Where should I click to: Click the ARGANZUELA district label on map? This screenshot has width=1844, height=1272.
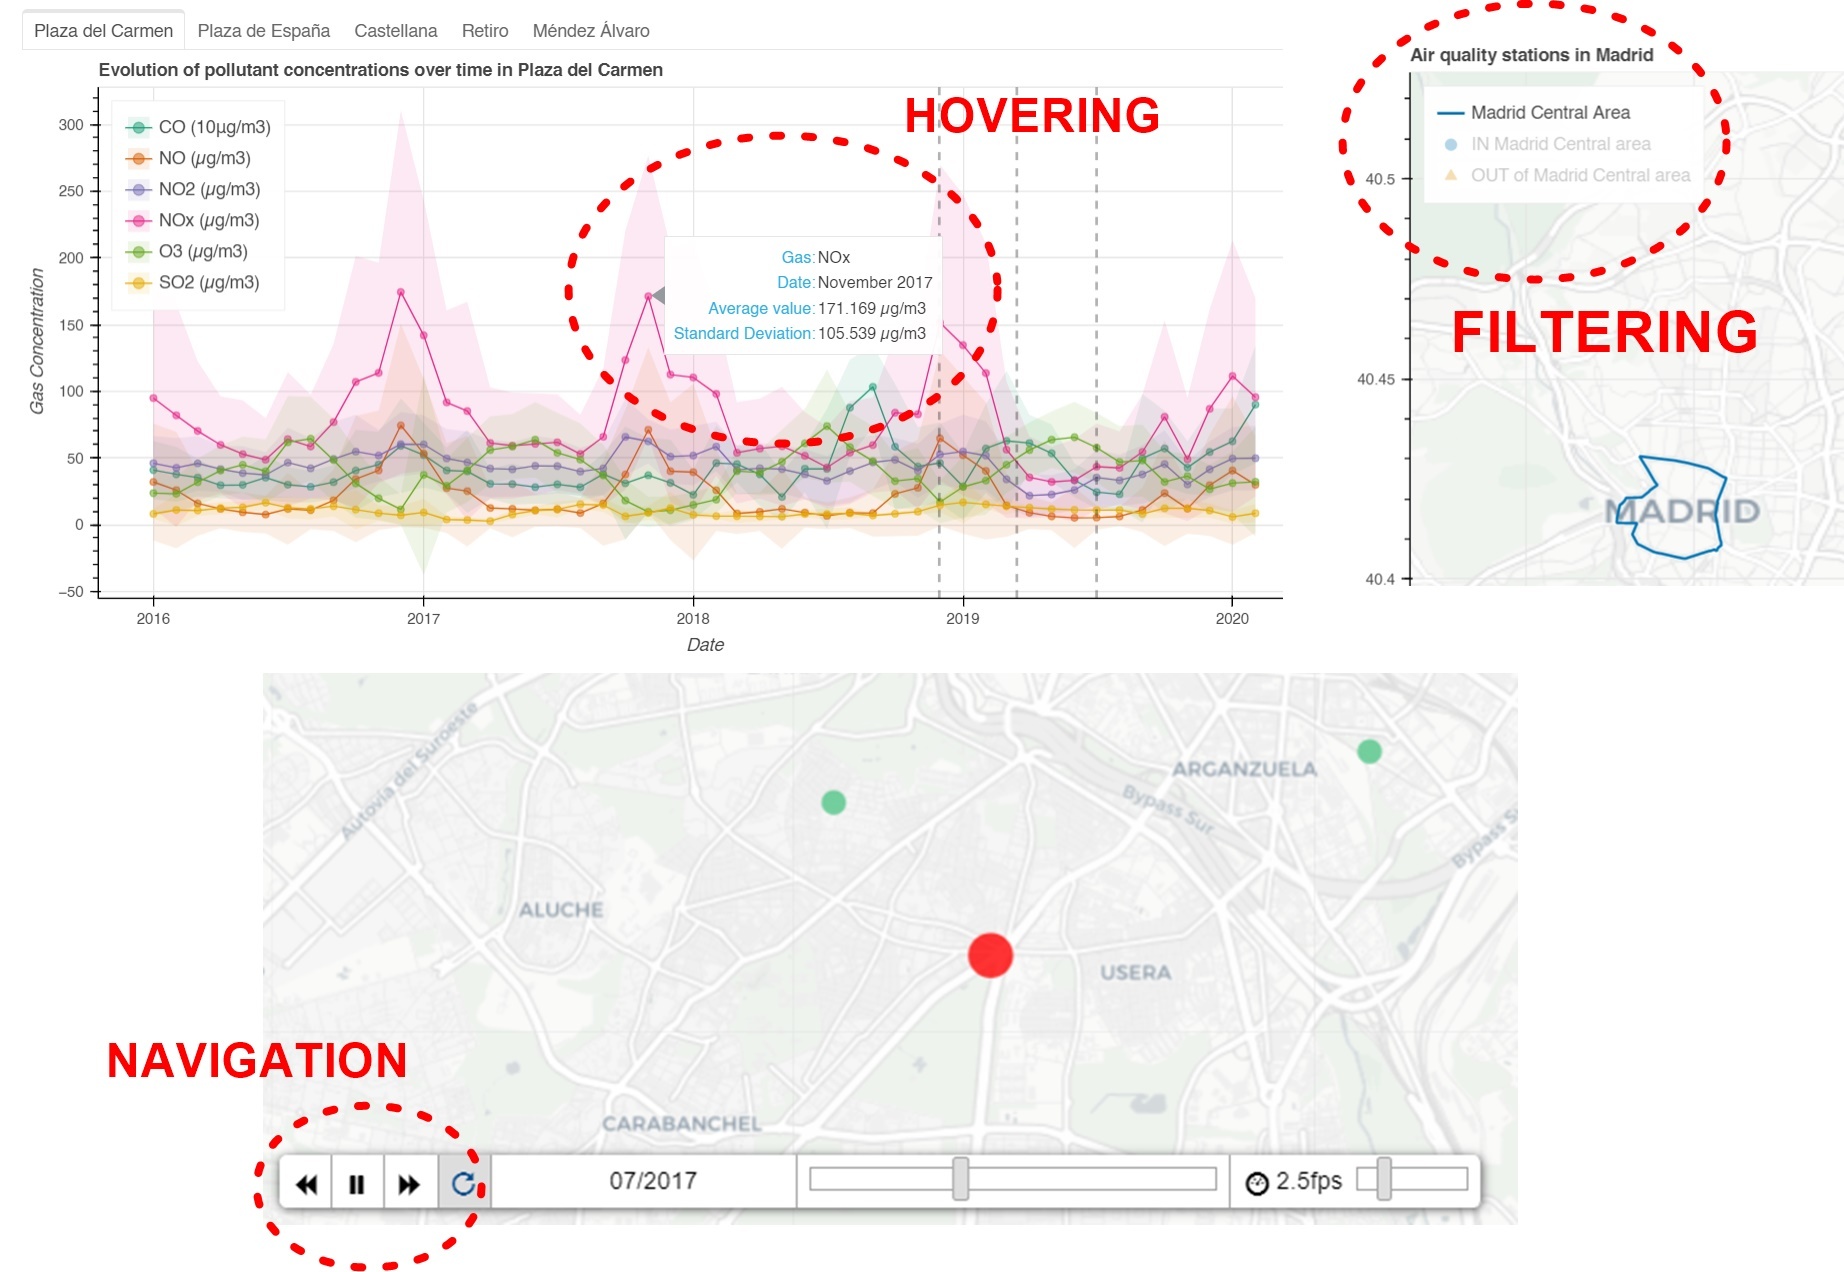point(1245,769)
